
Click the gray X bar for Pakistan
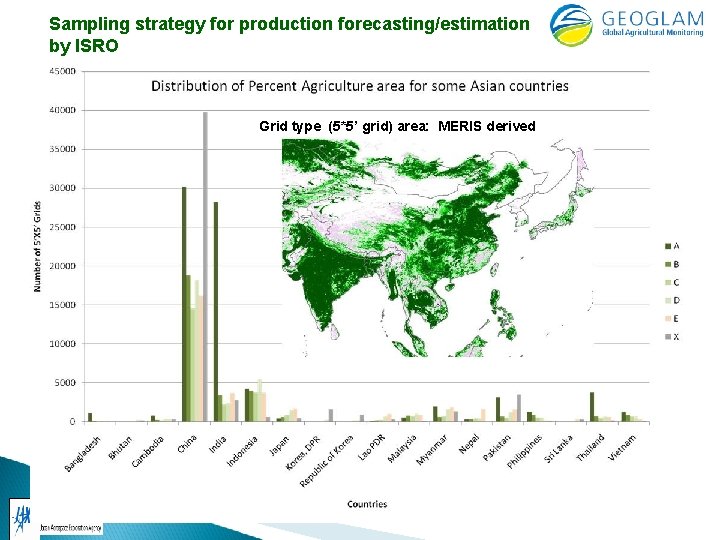click(519, 408)
